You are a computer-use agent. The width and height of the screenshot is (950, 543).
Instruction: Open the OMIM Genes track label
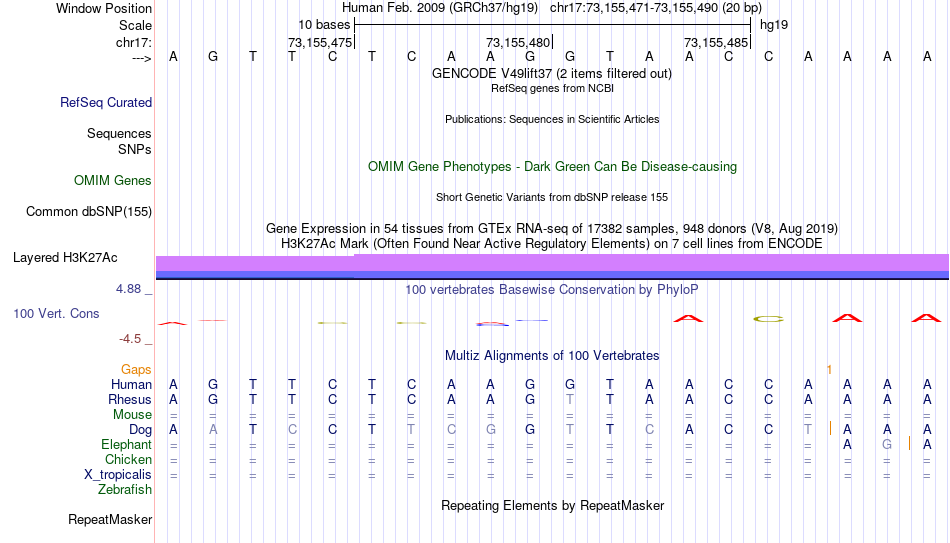pyautogui.click(x=112, y=181)
